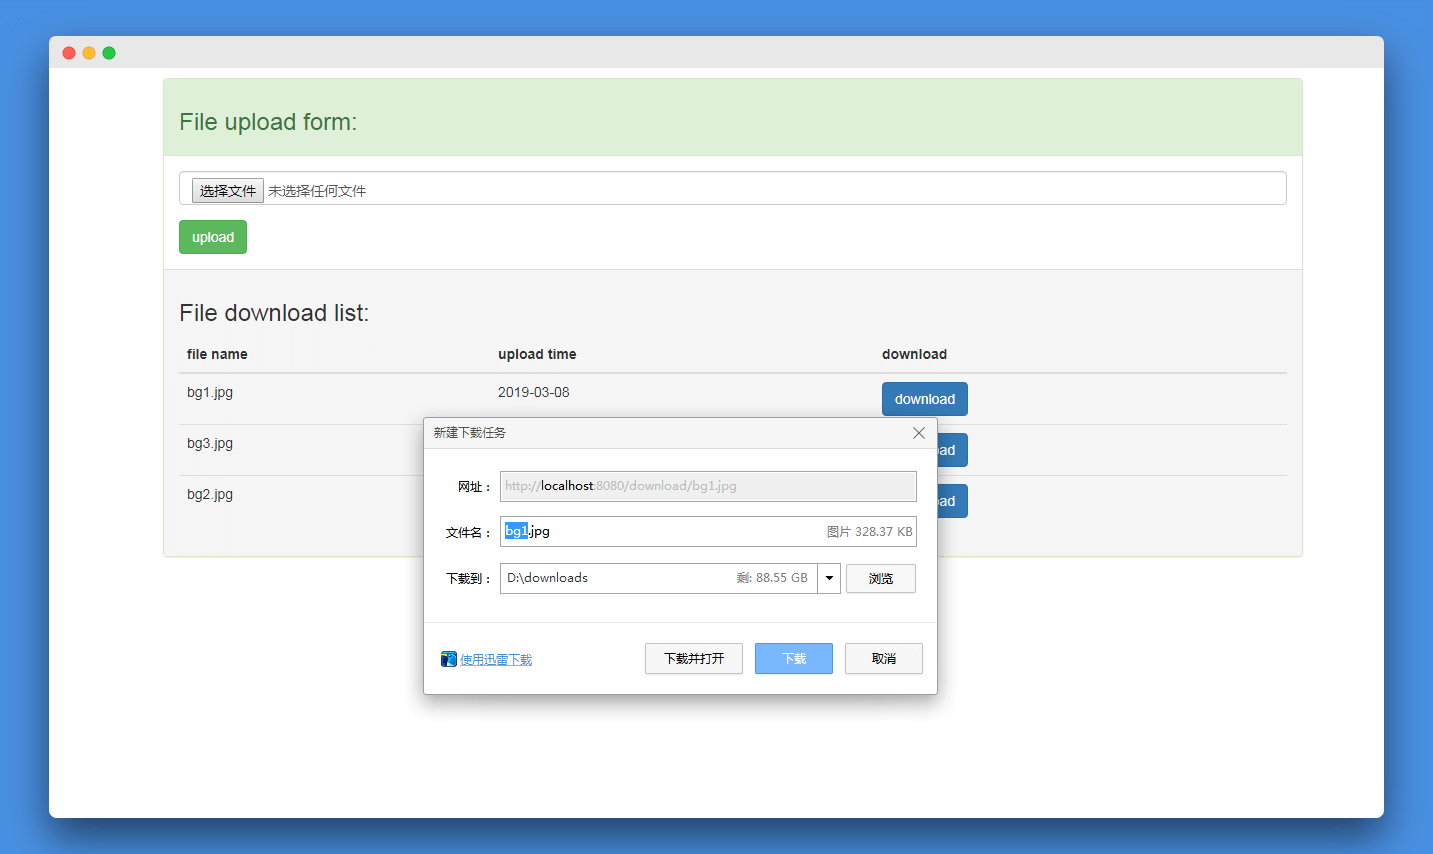This screenshot has width=1433, height=854.
Task: Click the 下载并打开 button
Action: click(694, 659)
